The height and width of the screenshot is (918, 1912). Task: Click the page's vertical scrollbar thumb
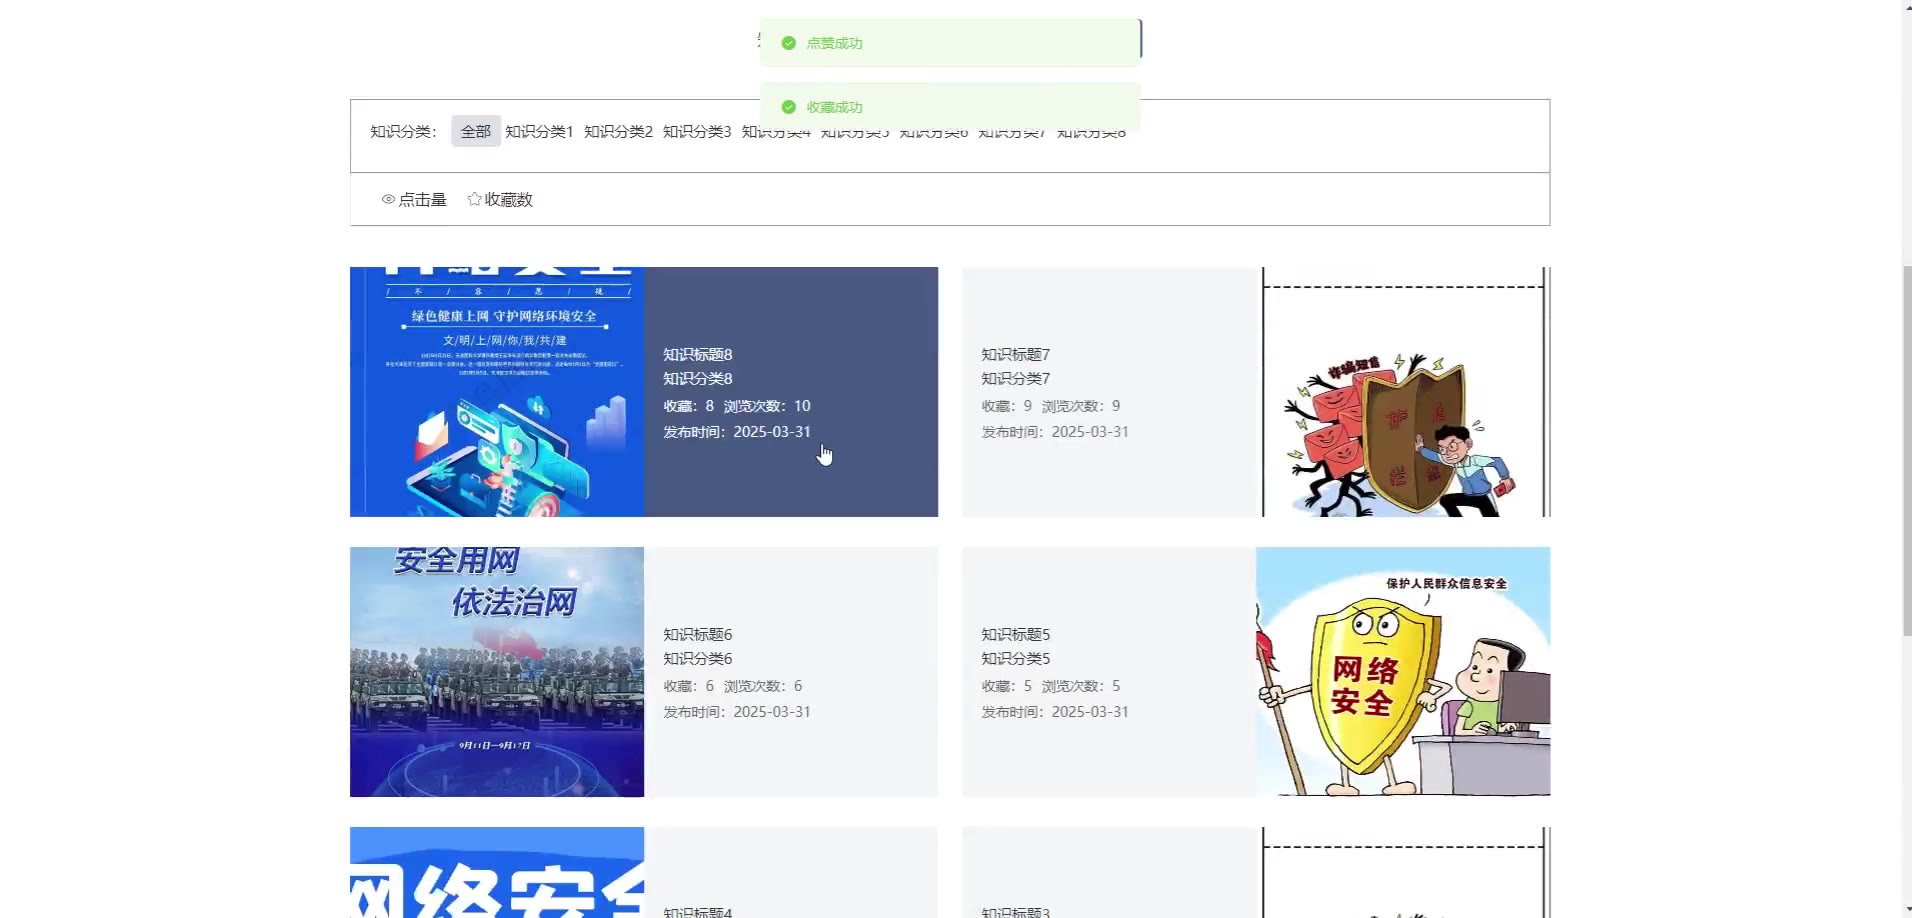pyautogui.click(x=1907, y=450)
